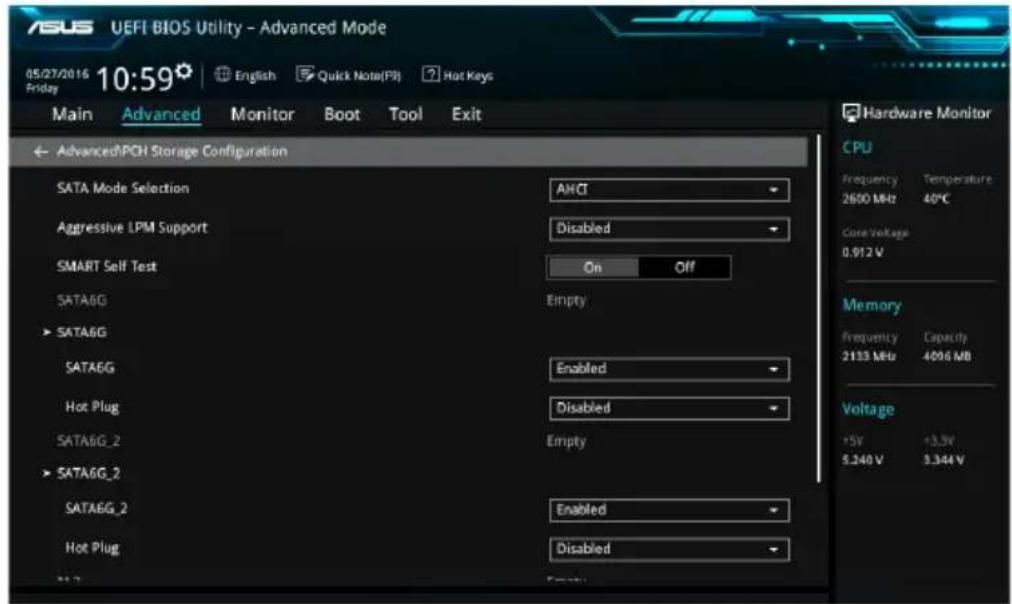Screen dimensions: 1012x604
Task: Select the Aggressive LPM Support label
Action: [x=132, y=228]
